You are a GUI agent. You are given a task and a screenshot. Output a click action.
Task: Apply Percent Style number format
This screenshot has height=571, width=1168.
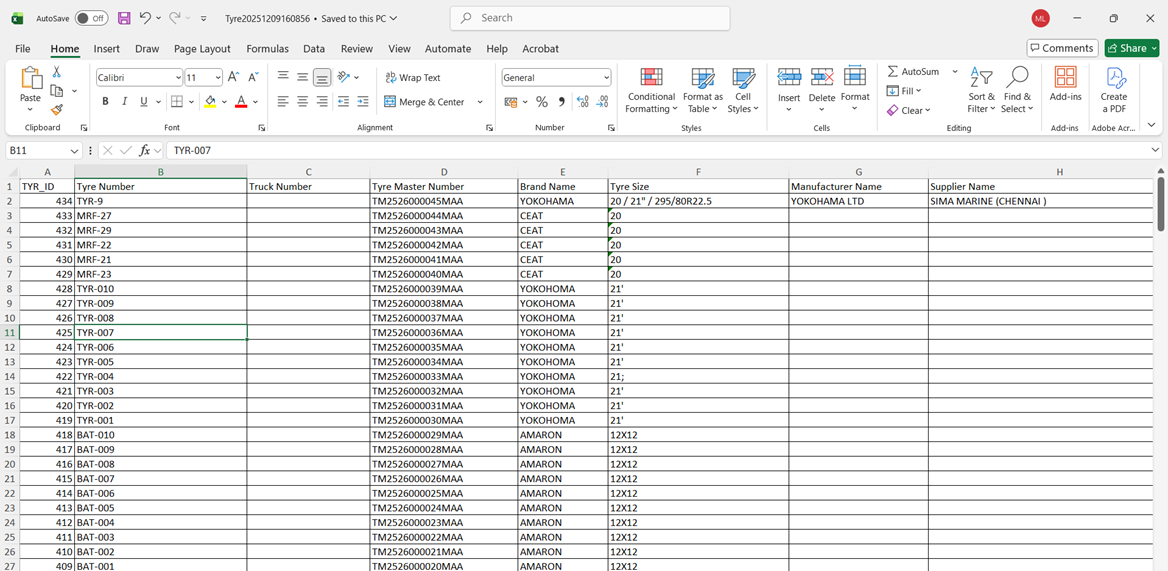click(x=542, y=101)
